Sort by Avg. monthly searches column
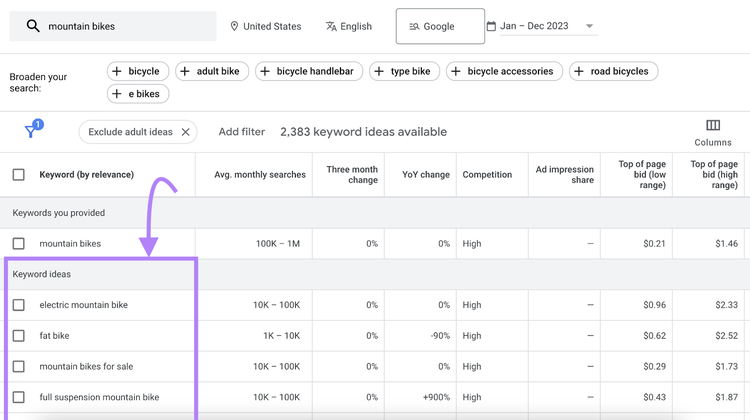Viewport: 750px width, 420px height. pyautogui.click(x=260, y=175)
